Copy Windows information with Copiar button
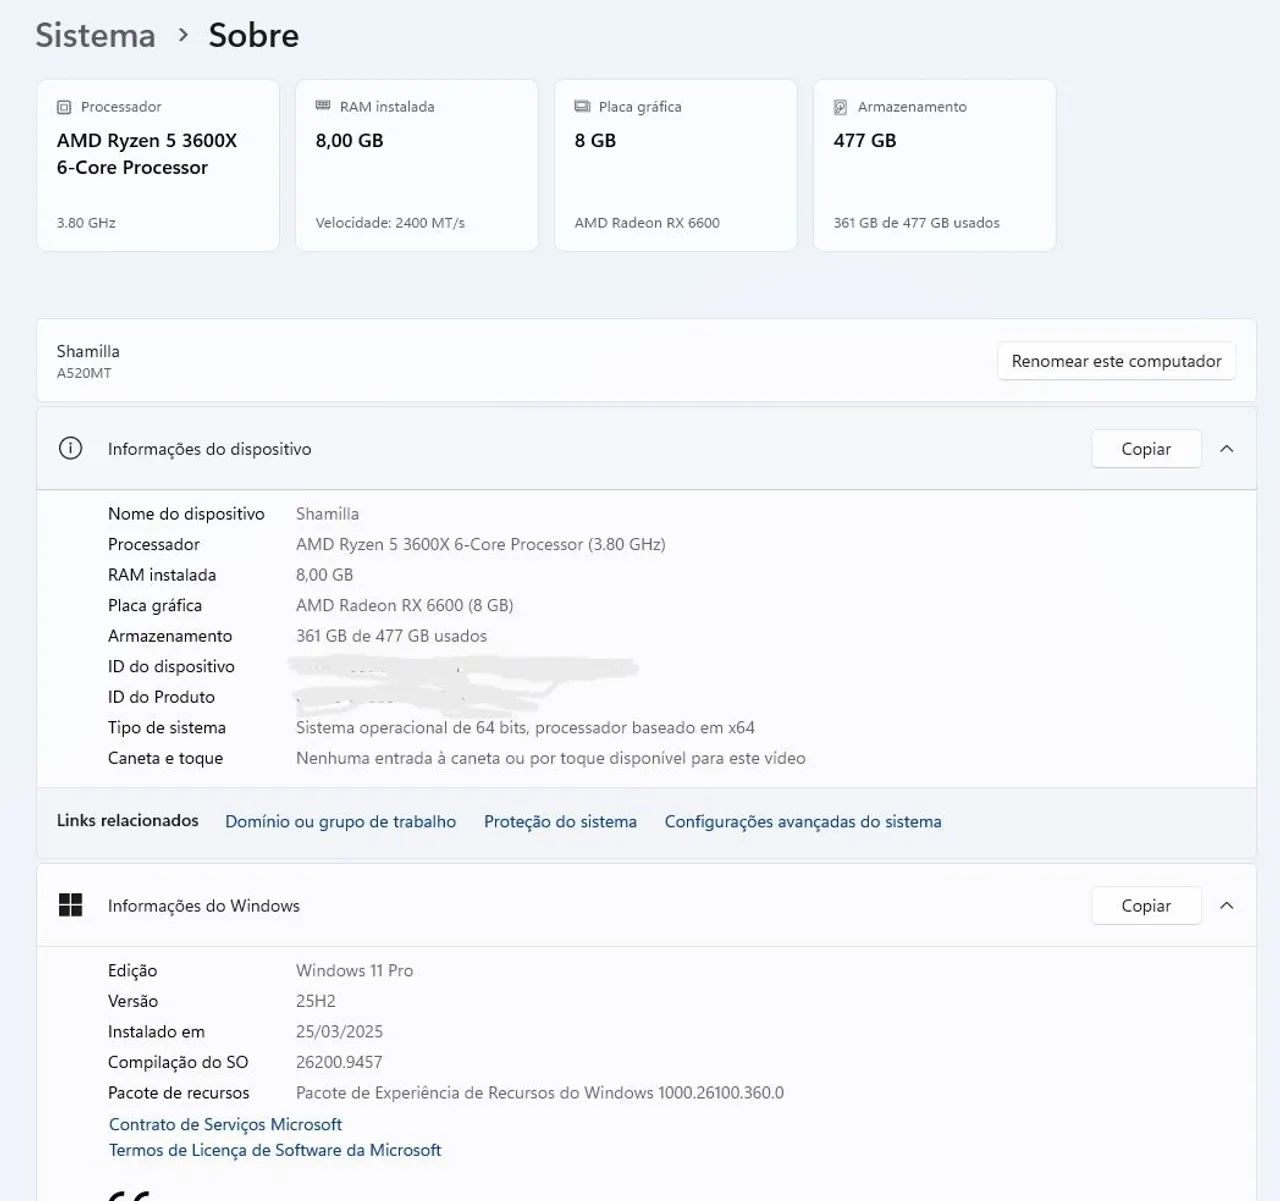The height and width of the screenshot is (1201, 1280). pos(1146,905)
